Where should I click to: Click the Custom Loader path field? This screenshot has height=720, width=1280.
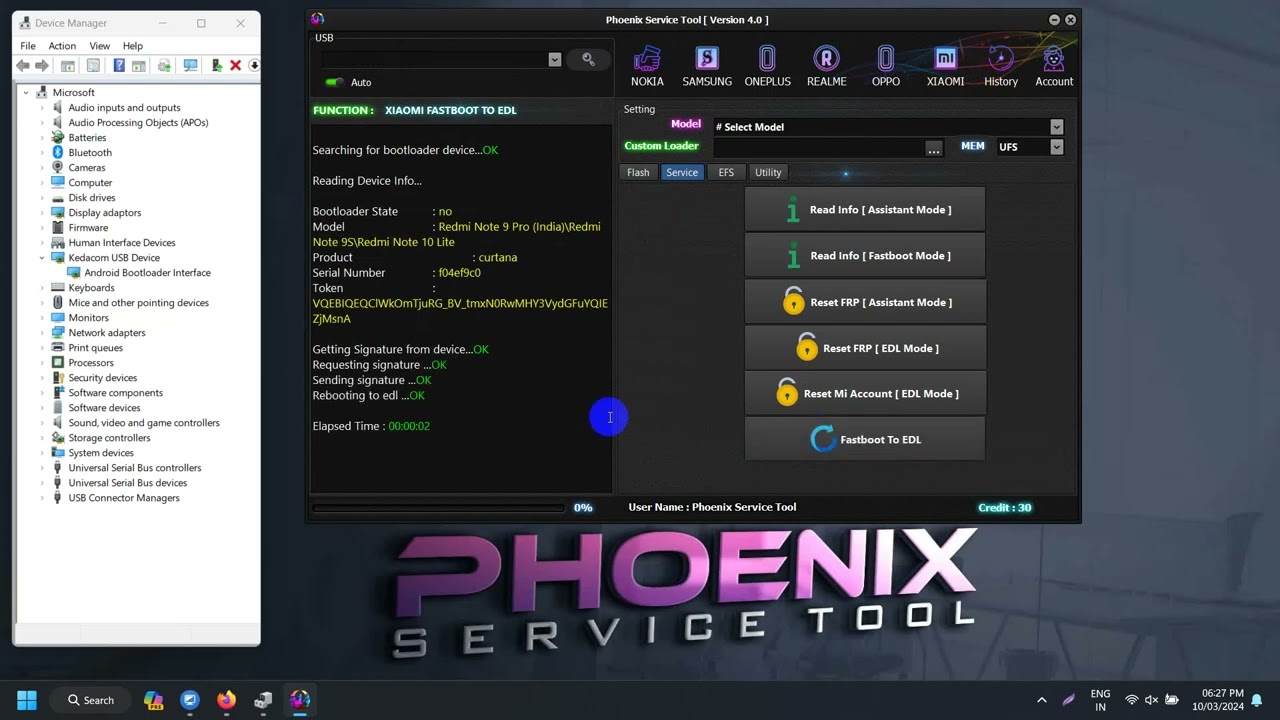[818, 147]
